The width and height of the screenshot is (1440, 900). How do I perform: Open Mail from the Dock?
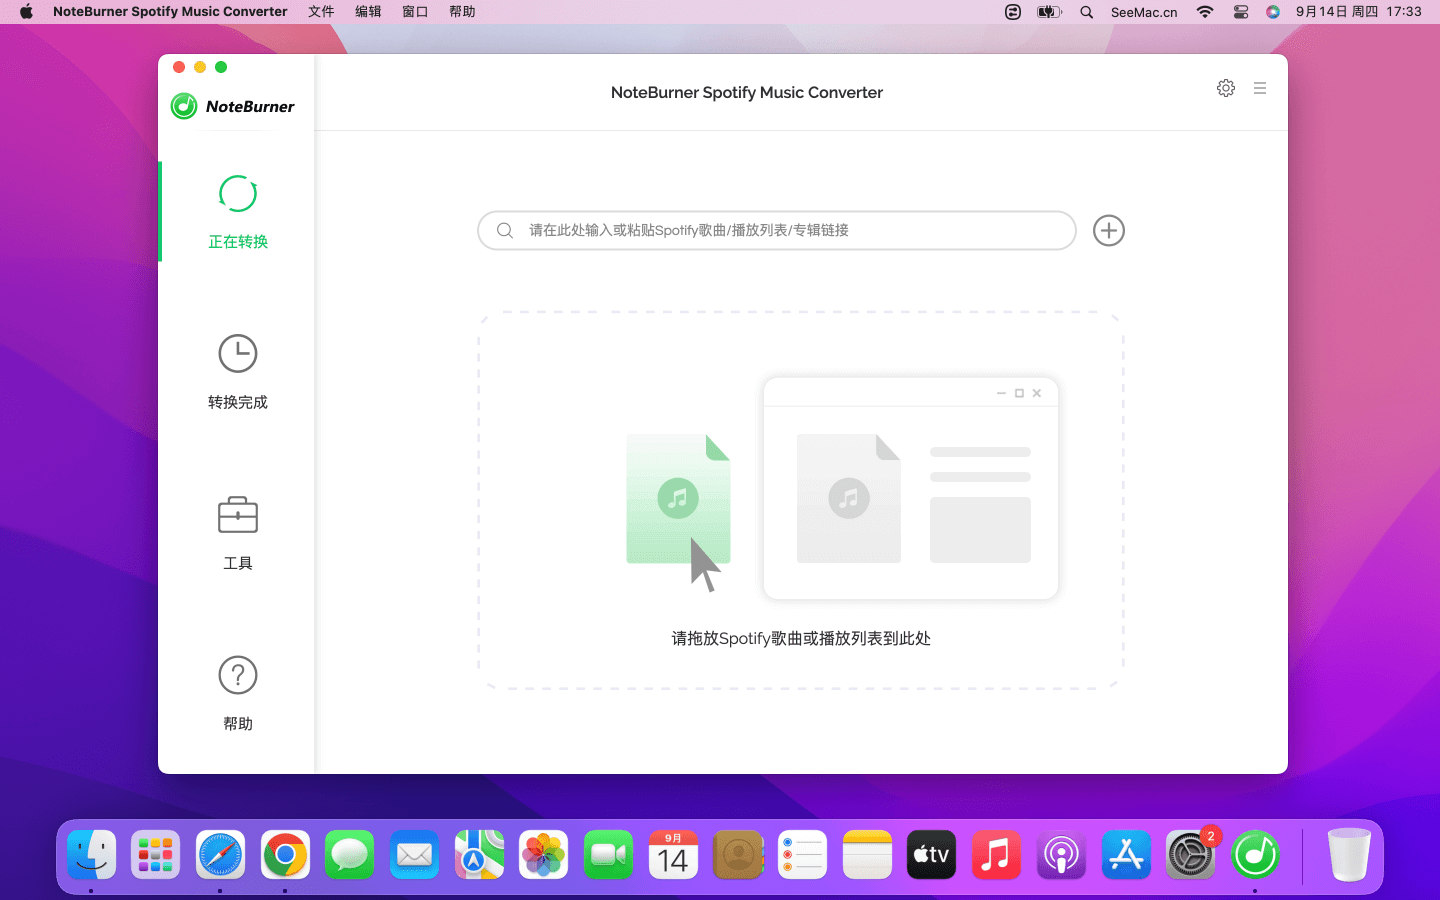pos(414,855)
